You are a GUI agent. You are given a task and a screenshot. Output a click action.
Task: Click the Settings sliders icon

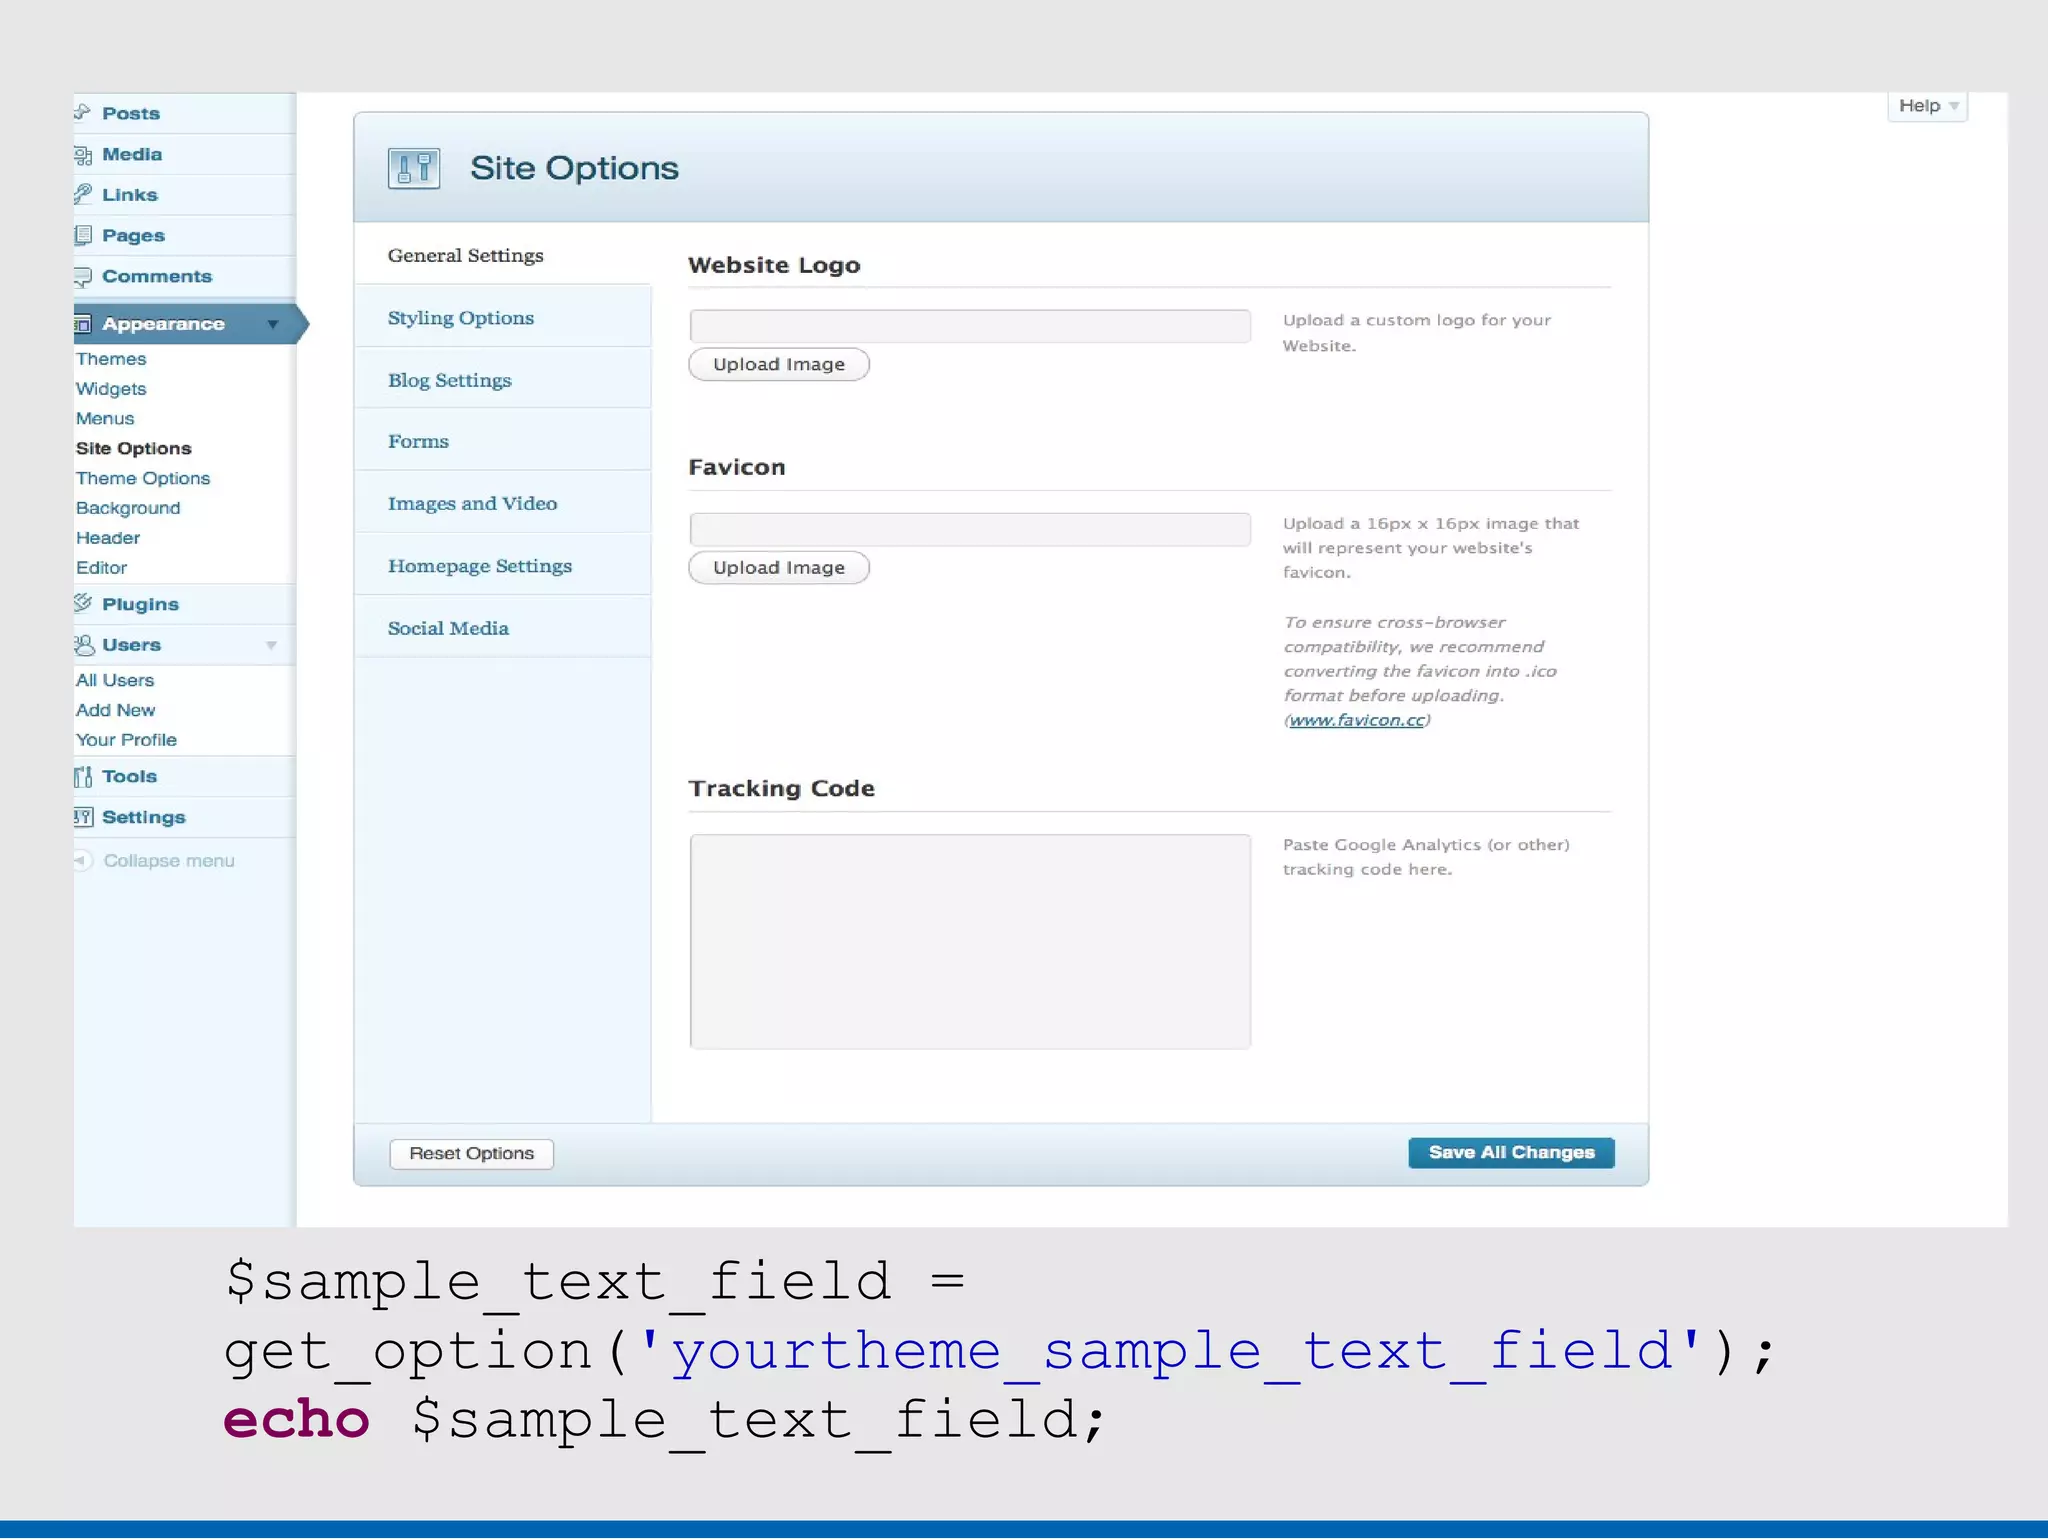coord(83,817)
